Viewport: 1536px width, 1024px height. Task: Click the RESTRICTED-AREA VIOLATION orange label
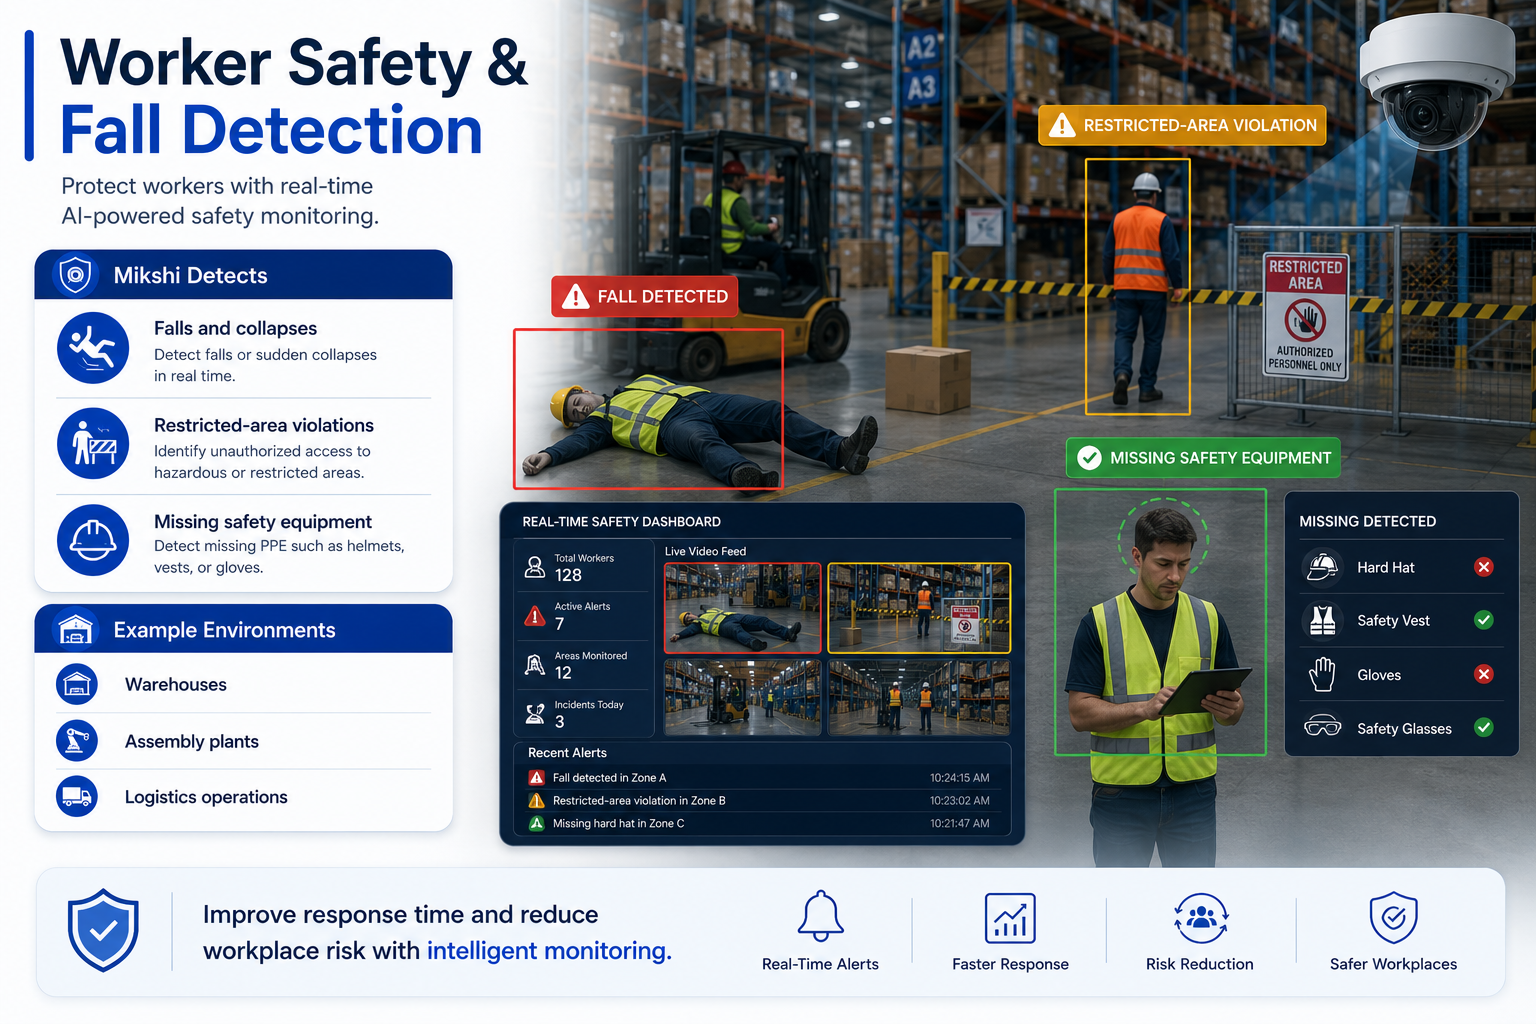1182,125
